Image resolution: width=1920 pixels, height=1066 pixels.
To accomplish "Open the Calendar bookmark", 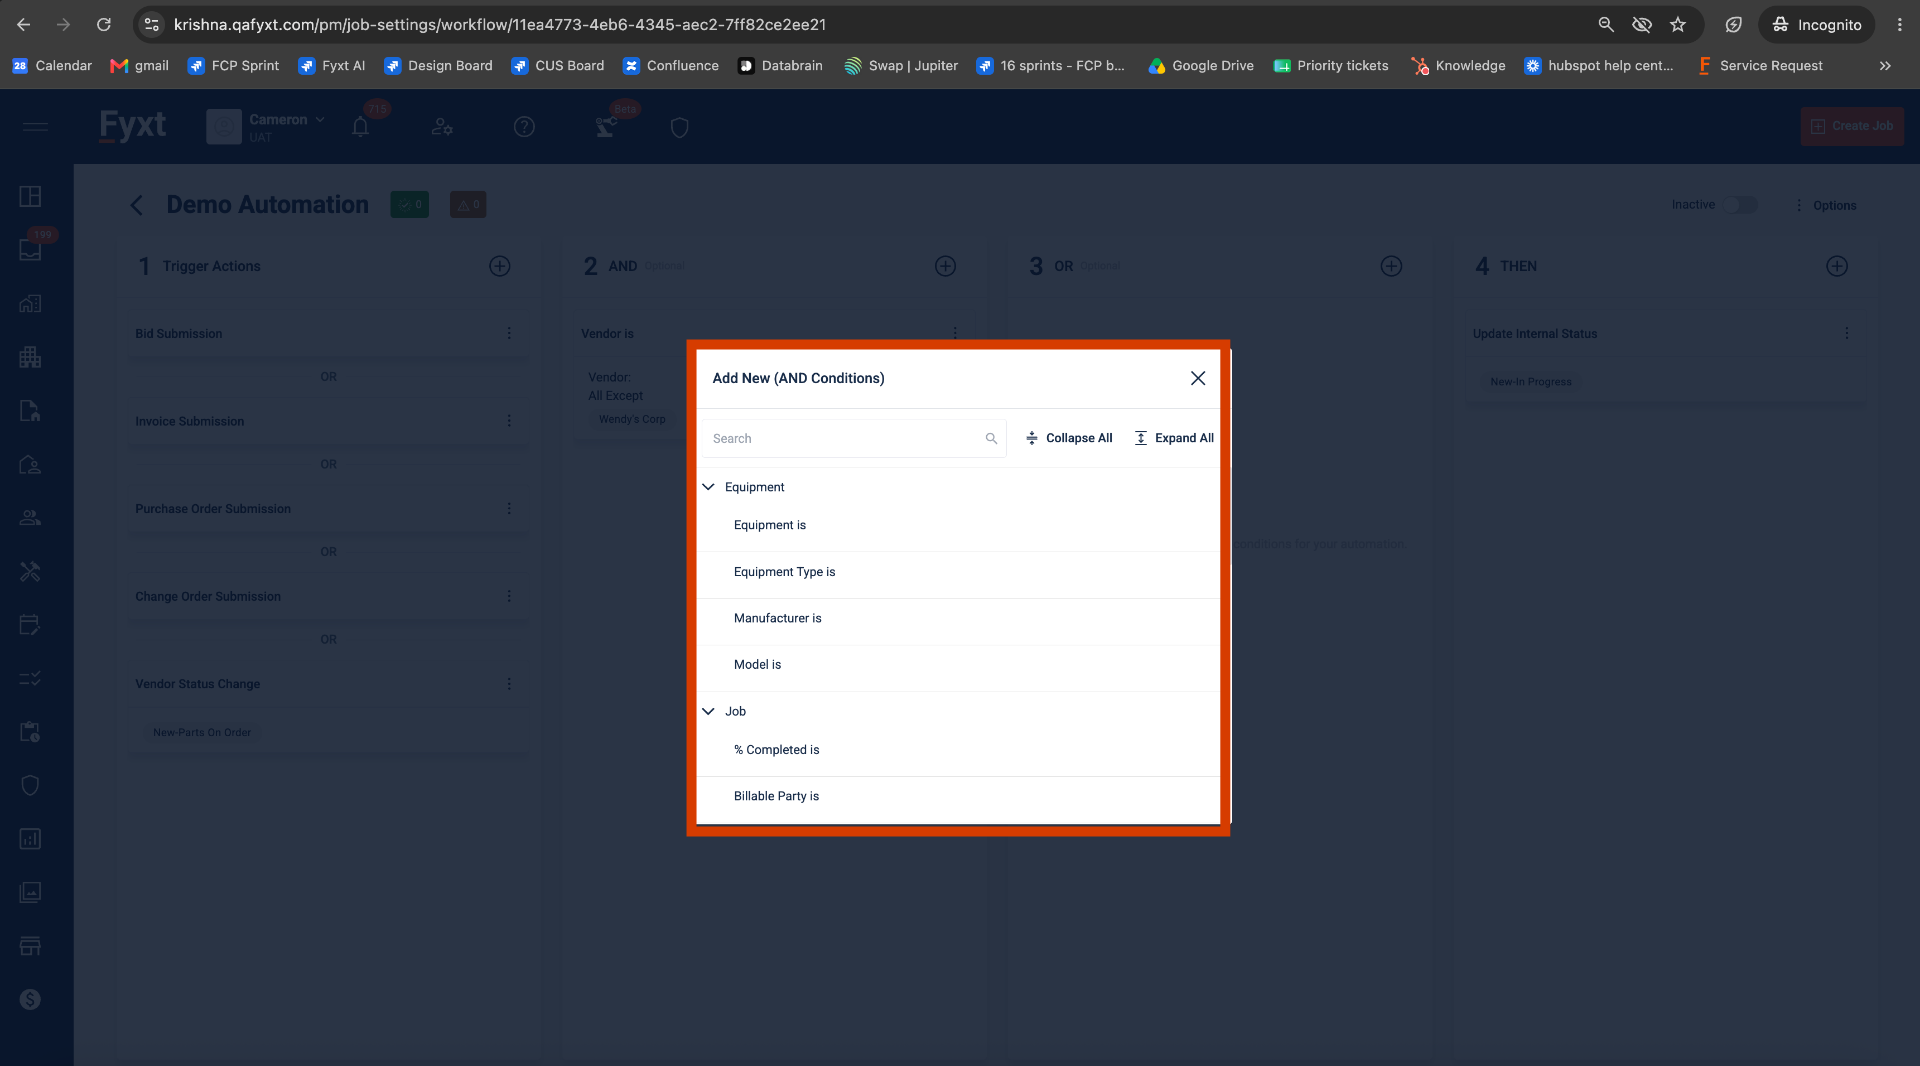I will (52, 66).
